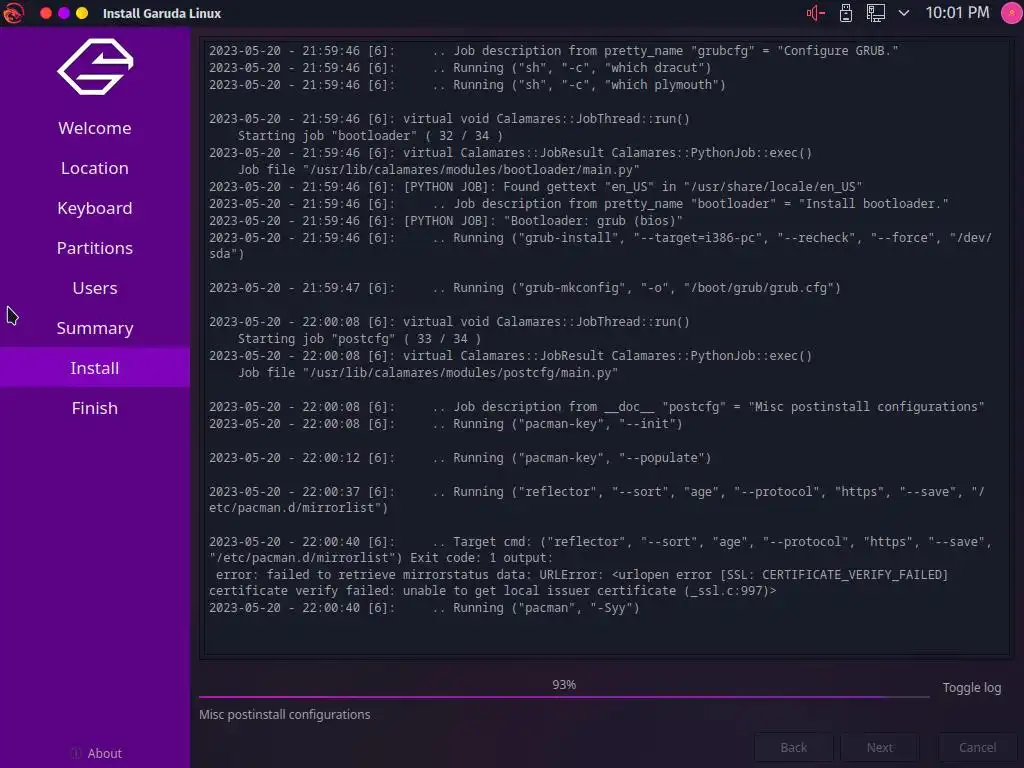Screen dimensions: 1024x768
Task: Click the log line Running pacman -Syy
Action: click(424, 608)
